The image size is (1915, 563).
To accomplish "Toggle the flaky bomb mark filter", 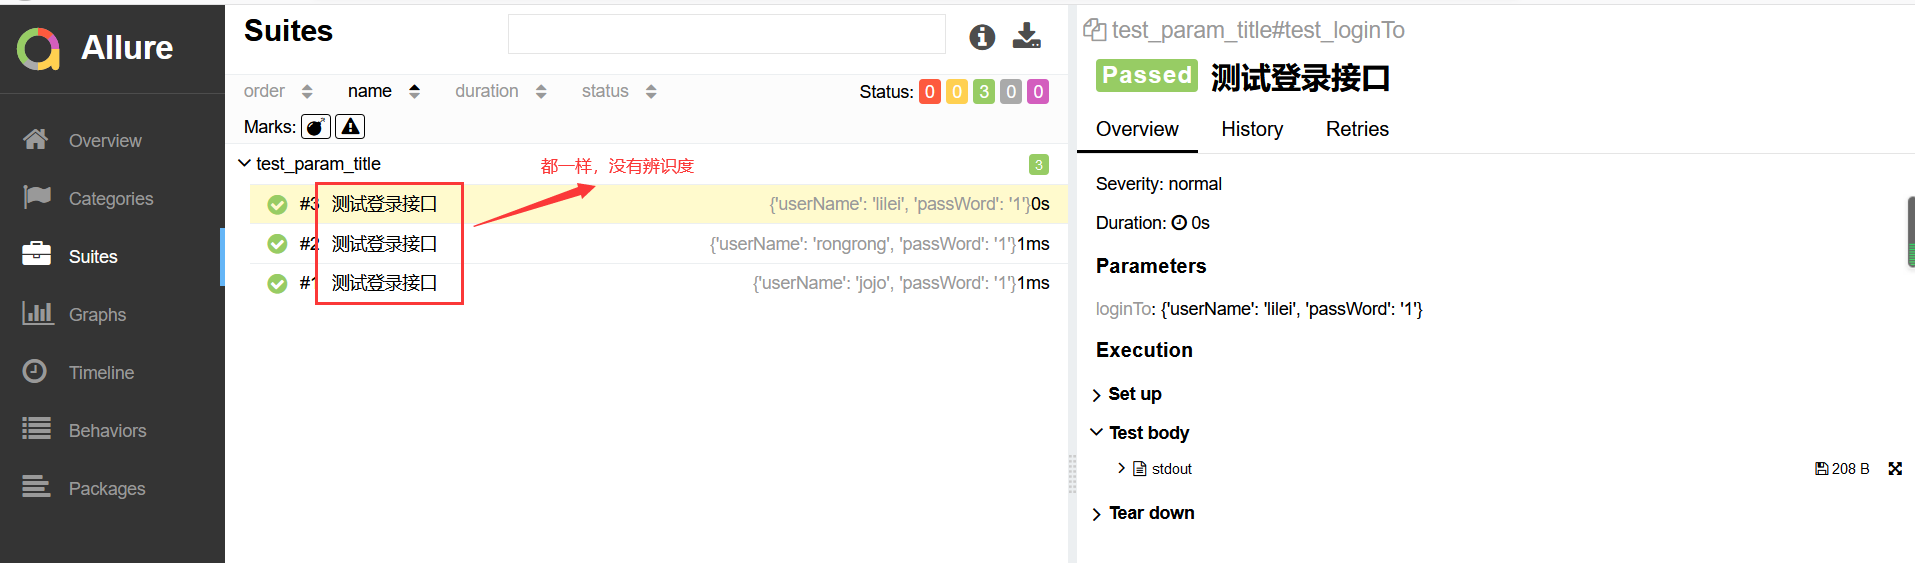I will [x=316, y=127].
